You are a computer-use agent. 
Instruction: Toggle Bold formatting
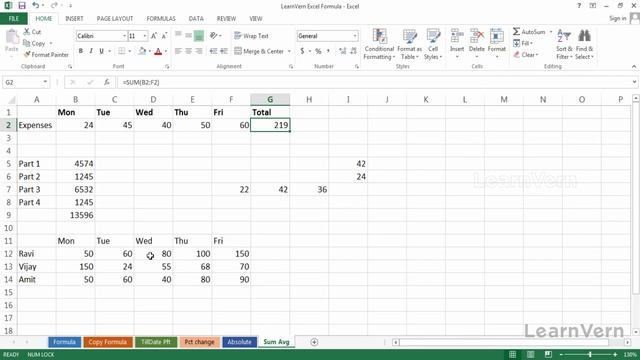click(x=81, y=51)
